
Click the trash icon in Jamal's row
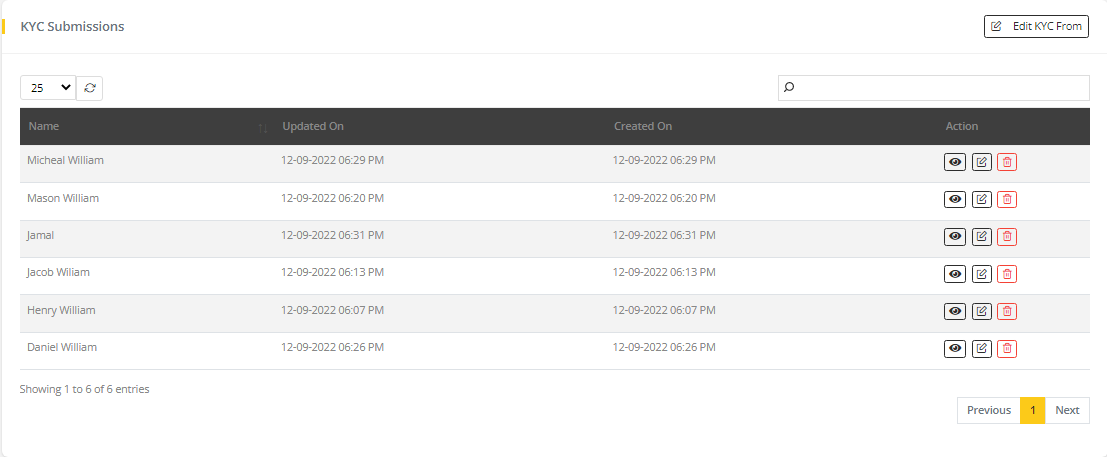pos(1007,237)
